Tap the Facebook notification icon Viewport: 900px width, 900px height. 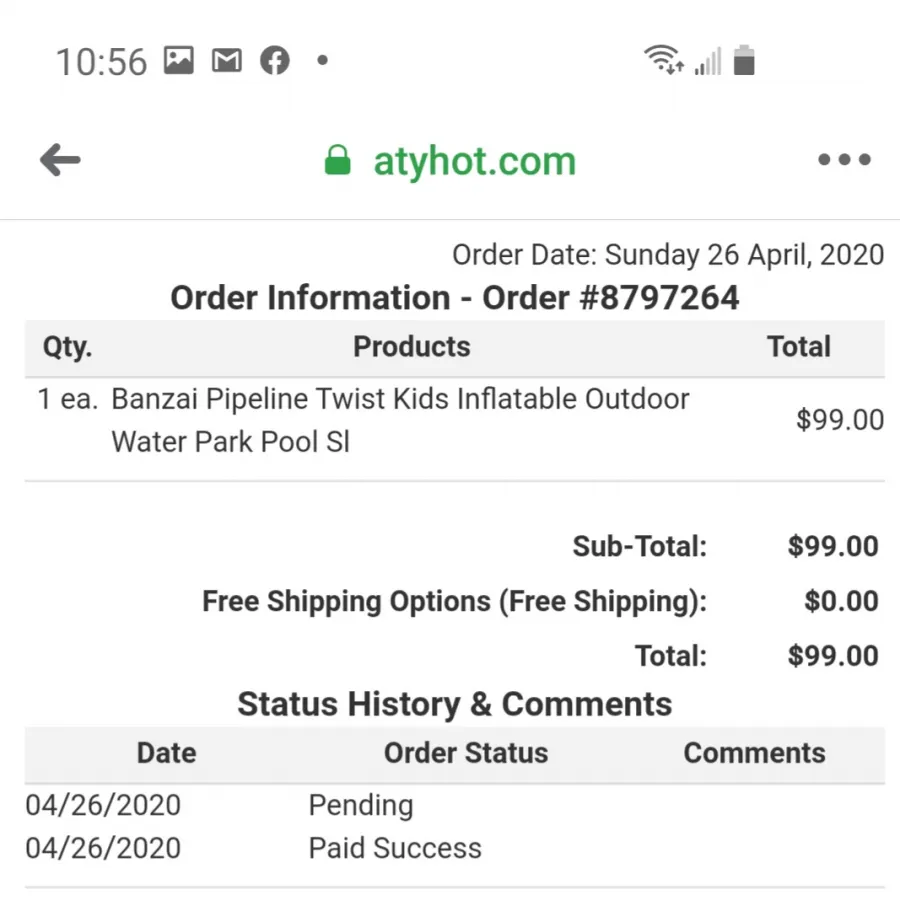pos(275,60)
